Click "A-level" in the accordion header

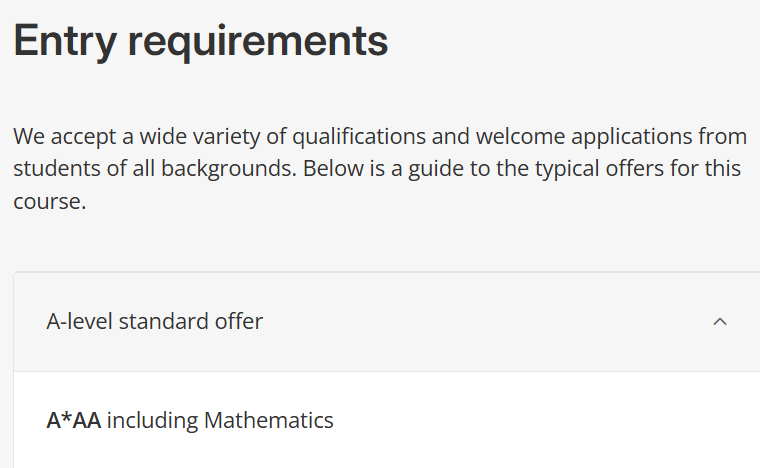click(x=80, y=322)
